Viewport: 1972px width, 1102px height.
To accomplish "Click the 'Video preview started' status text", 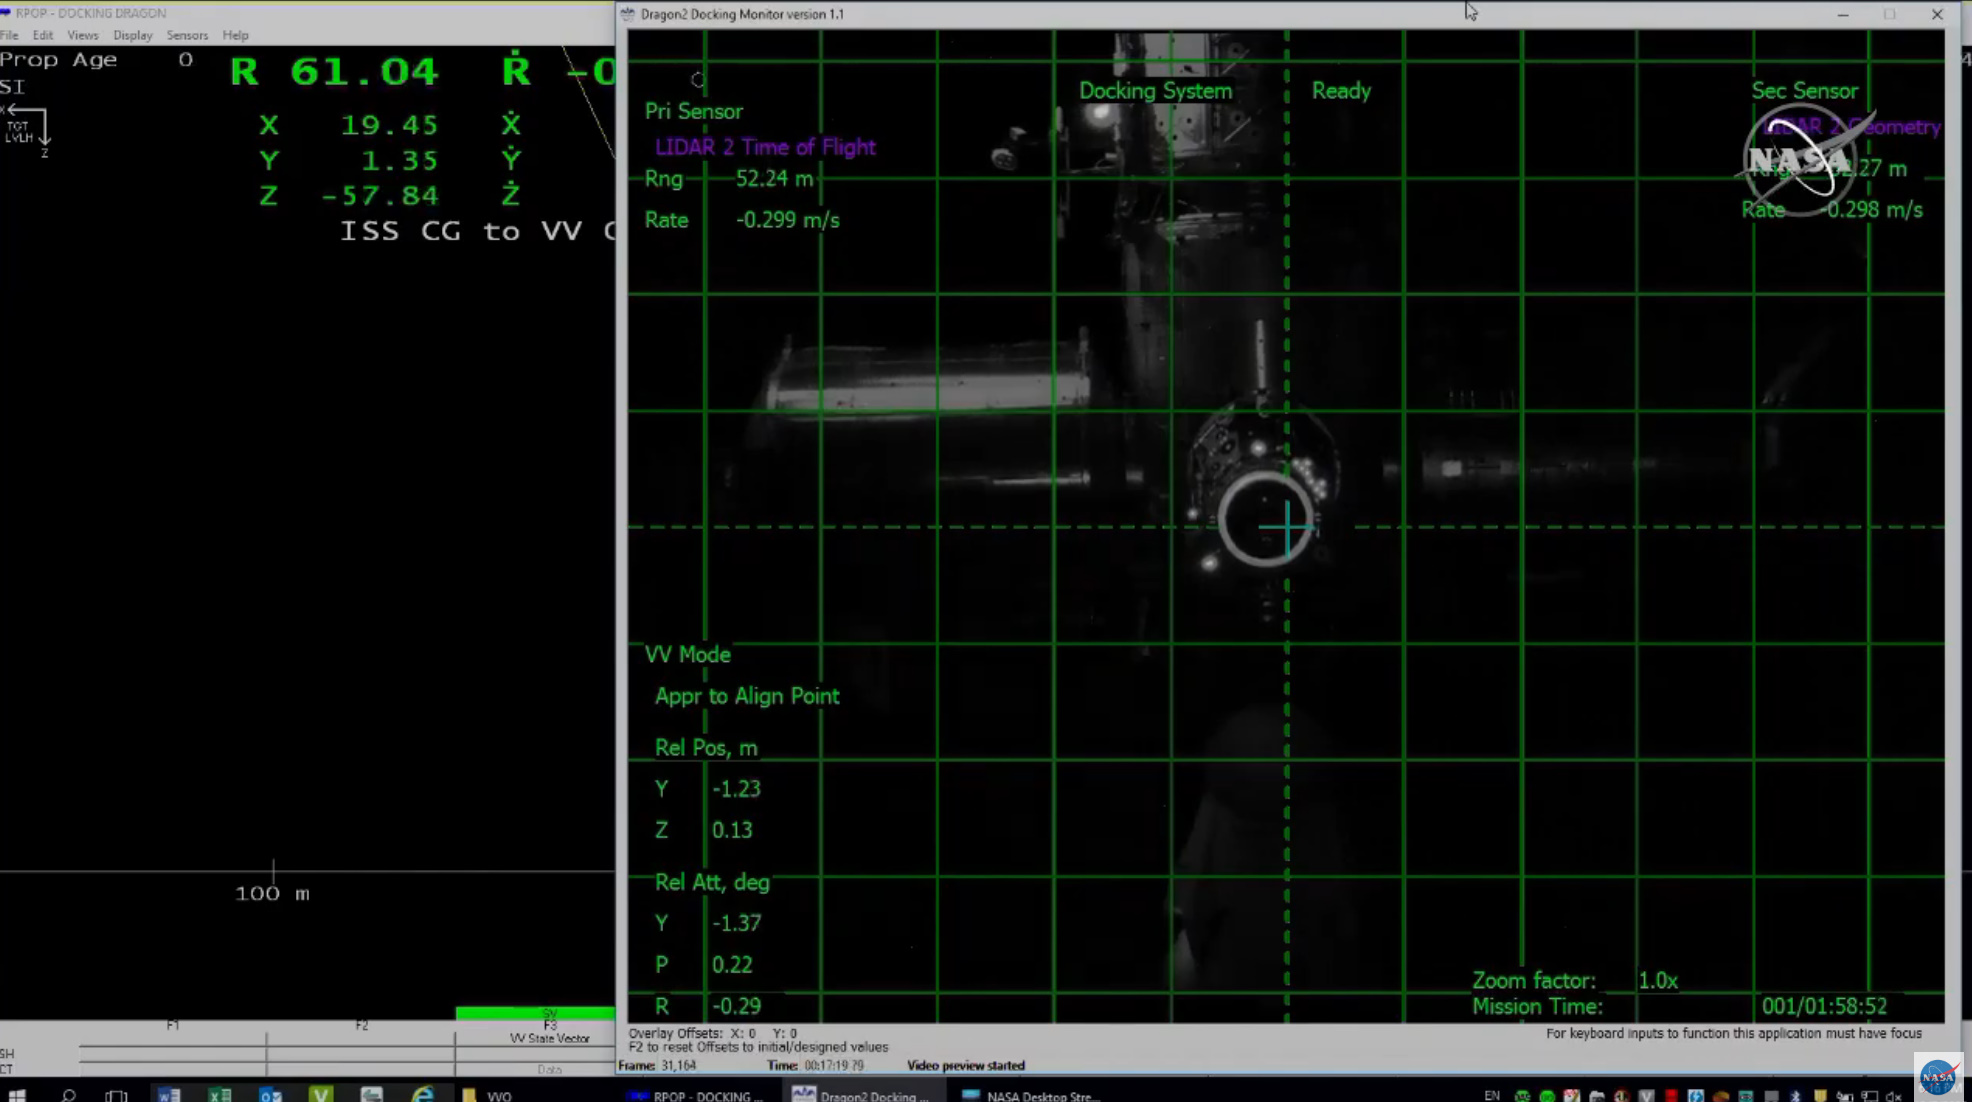I will (966, 1066).
